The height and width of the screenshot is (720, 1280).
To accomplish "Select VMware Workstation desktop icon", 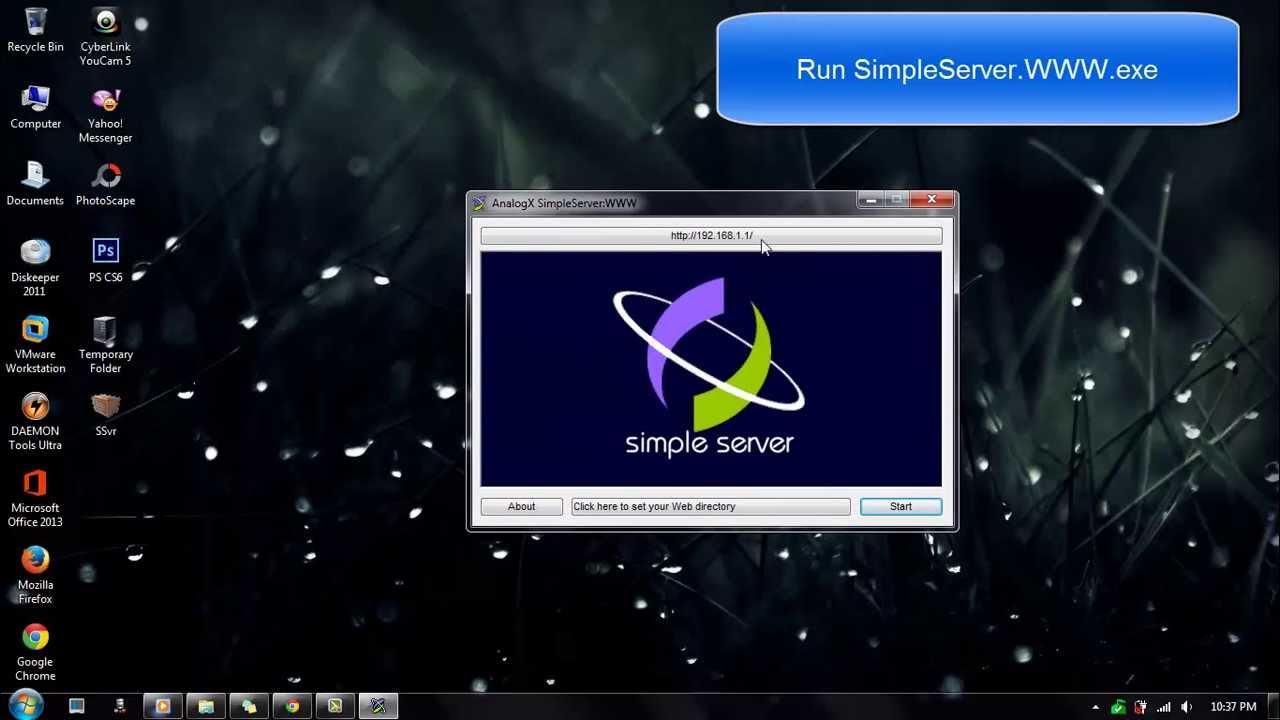I will [x=35, y=345].
